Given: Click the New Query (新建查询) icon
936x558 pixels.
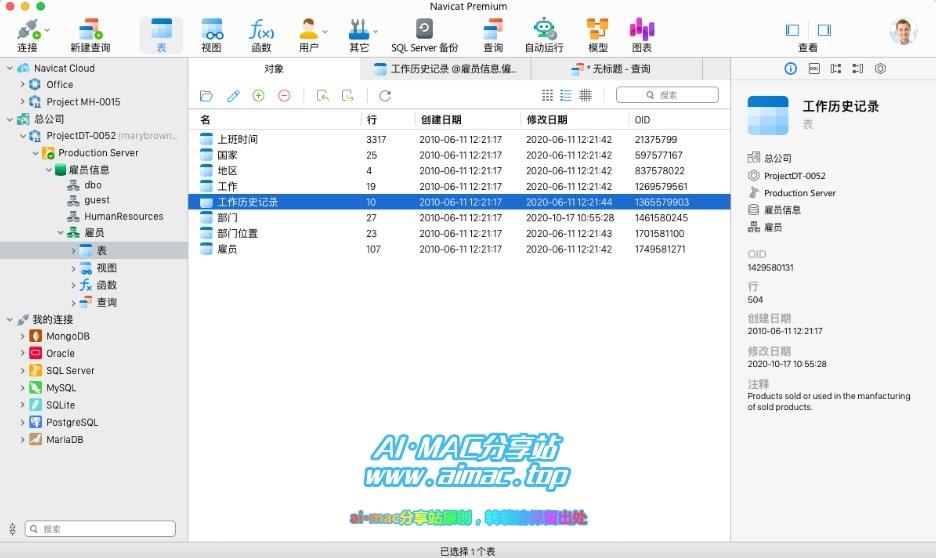Looking at the screenshot, I should click(90, 30).
